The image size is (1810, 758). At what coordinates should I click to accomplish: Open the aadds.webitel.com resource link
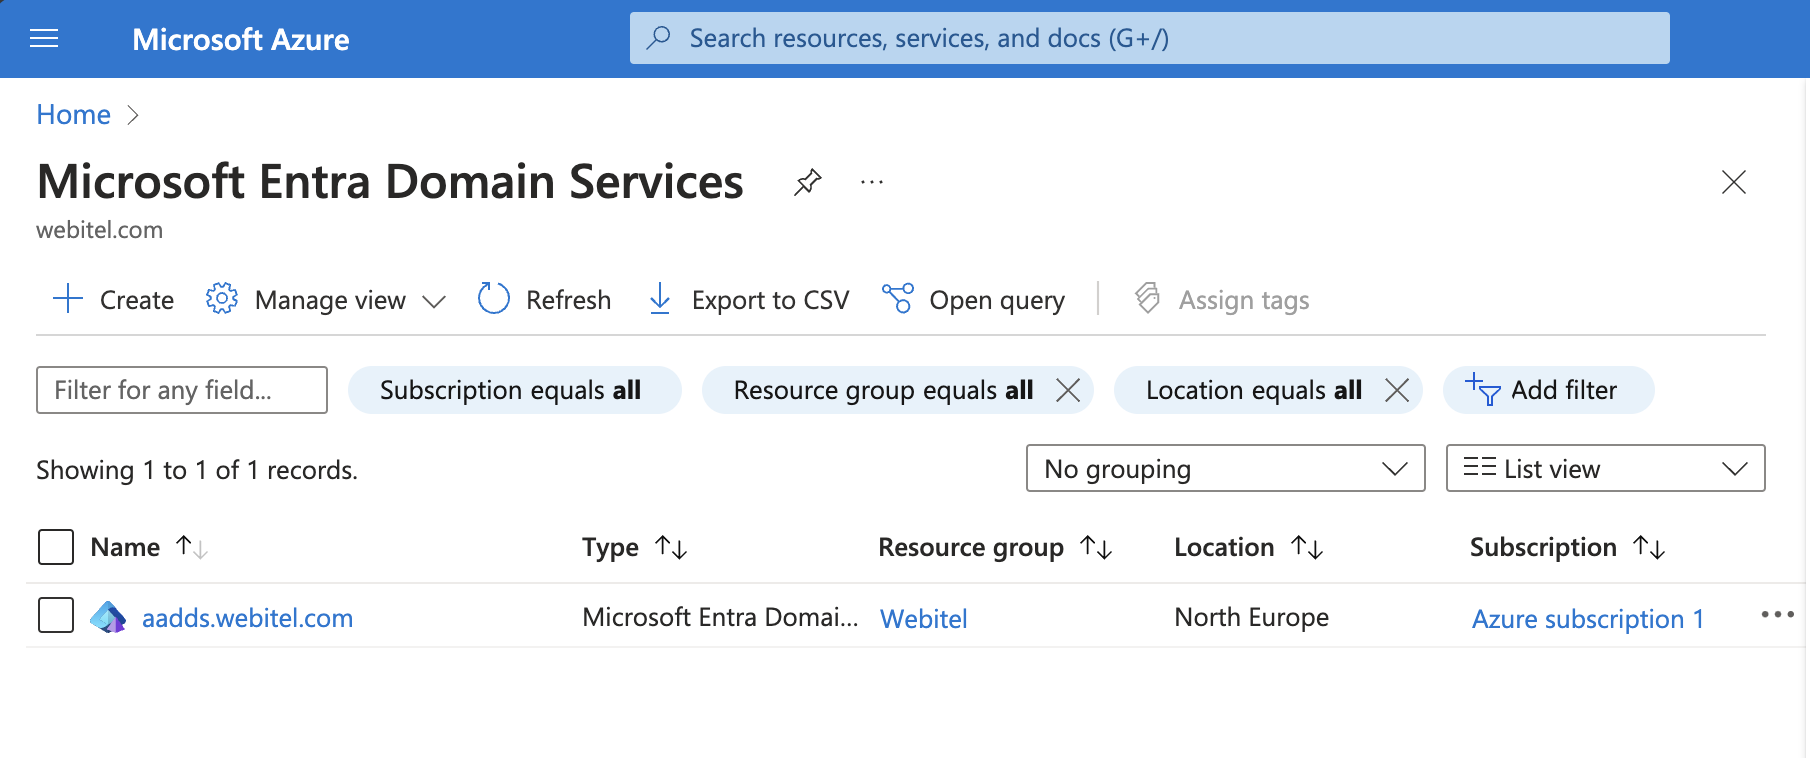coord(247,618)
